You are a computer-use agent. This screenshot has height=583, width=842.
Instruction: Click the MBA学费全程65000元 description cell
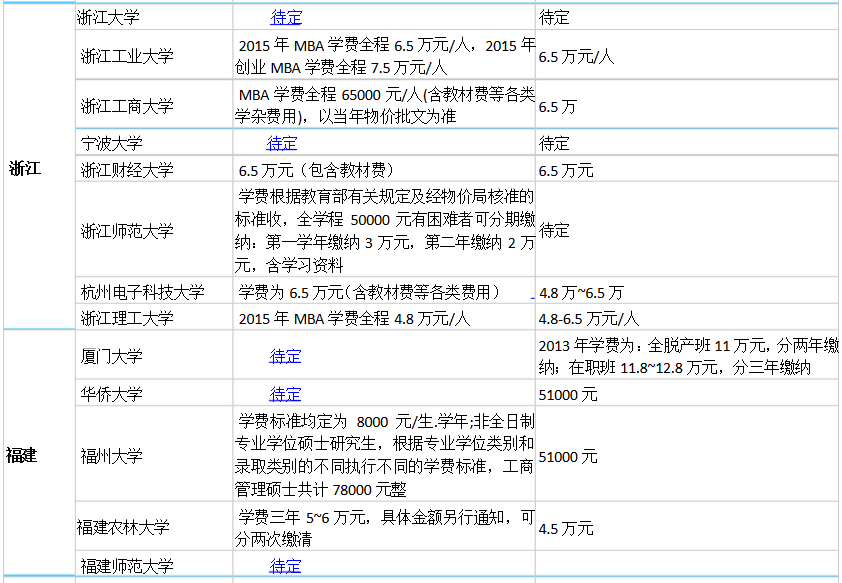pos(384,105)
